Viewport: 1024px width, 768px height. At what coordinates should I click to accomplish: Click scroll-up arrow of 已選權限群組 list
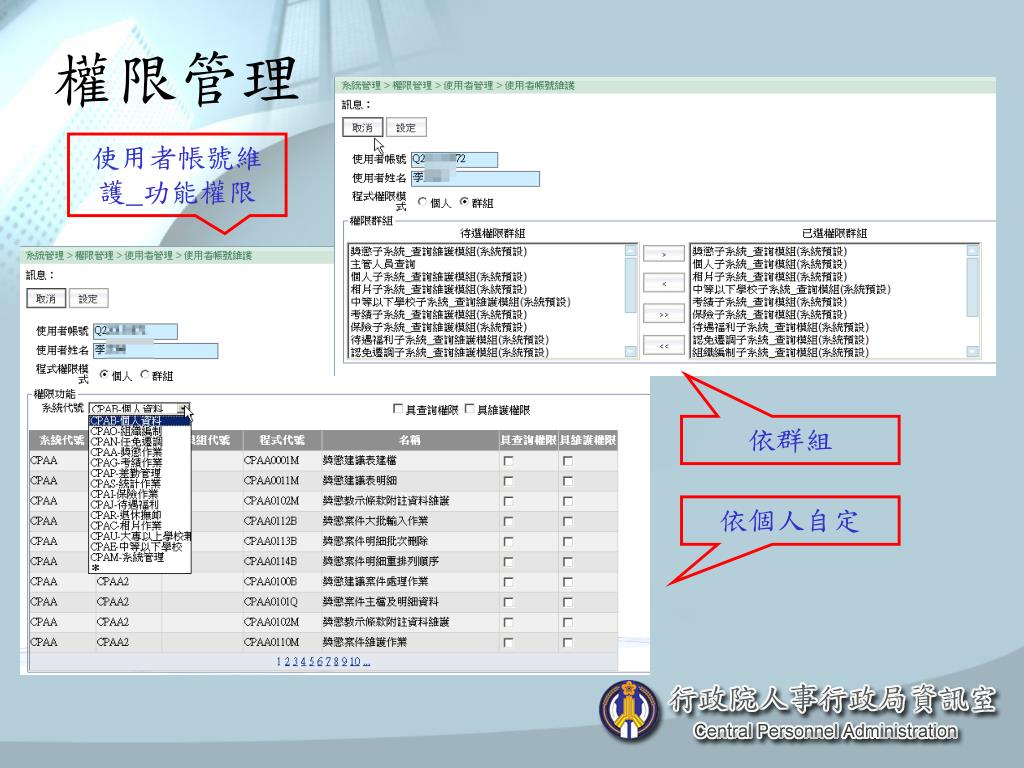tap(972, 250)
